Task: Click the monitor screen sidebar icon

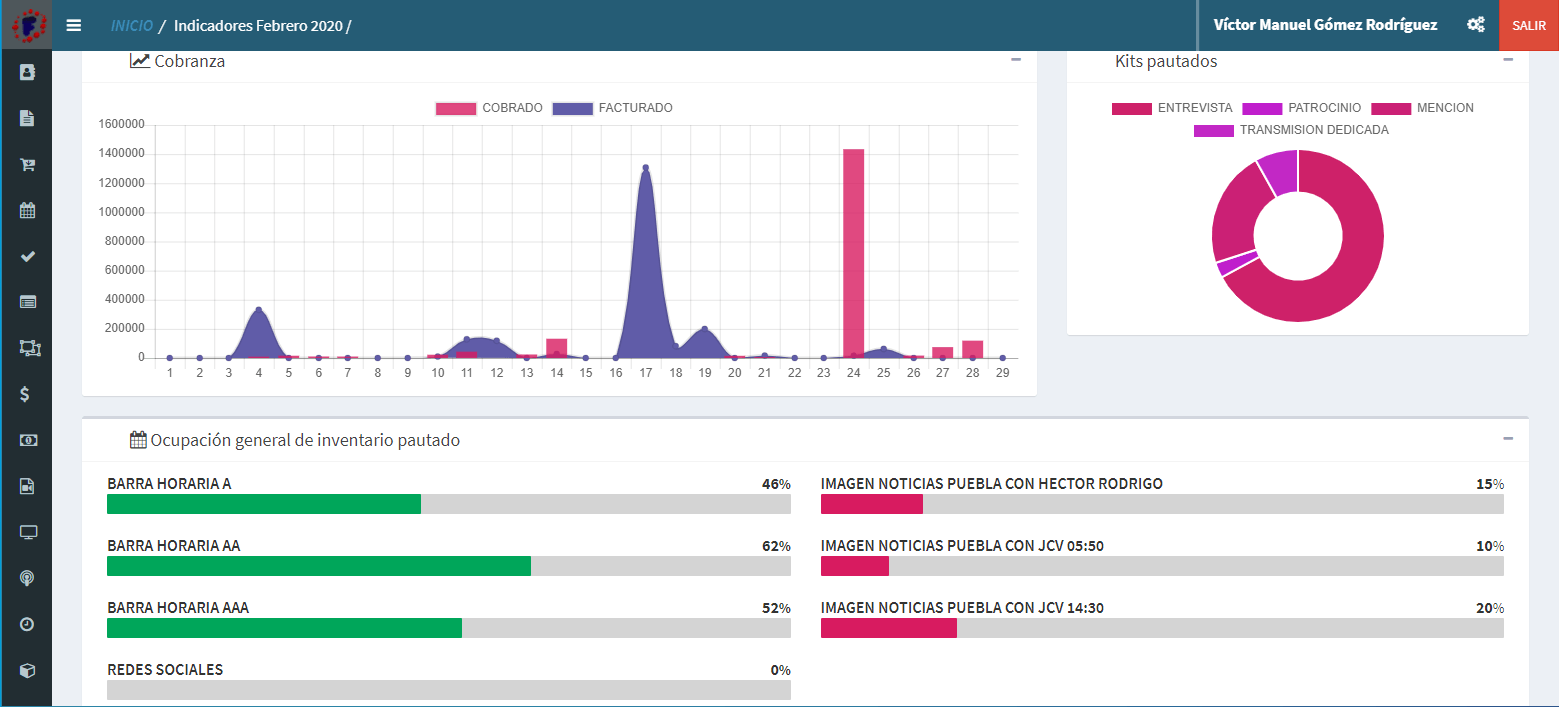Action: [x=27, y=532]
